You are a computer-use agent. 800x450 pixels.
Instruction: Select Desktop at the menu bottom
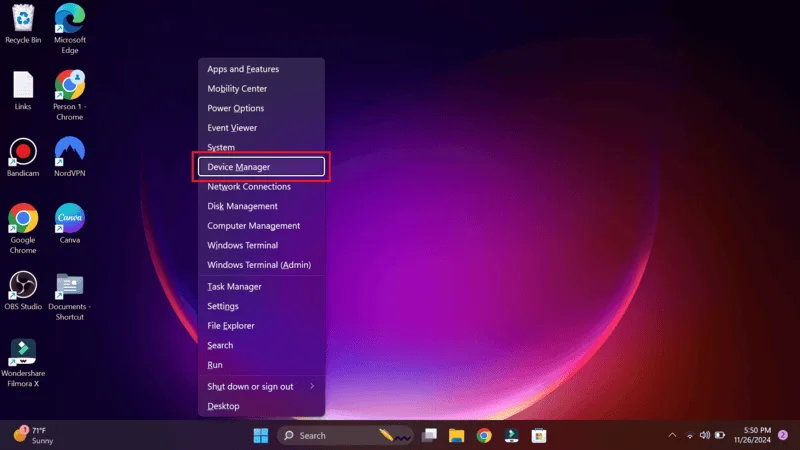click(x=261, y=406)
